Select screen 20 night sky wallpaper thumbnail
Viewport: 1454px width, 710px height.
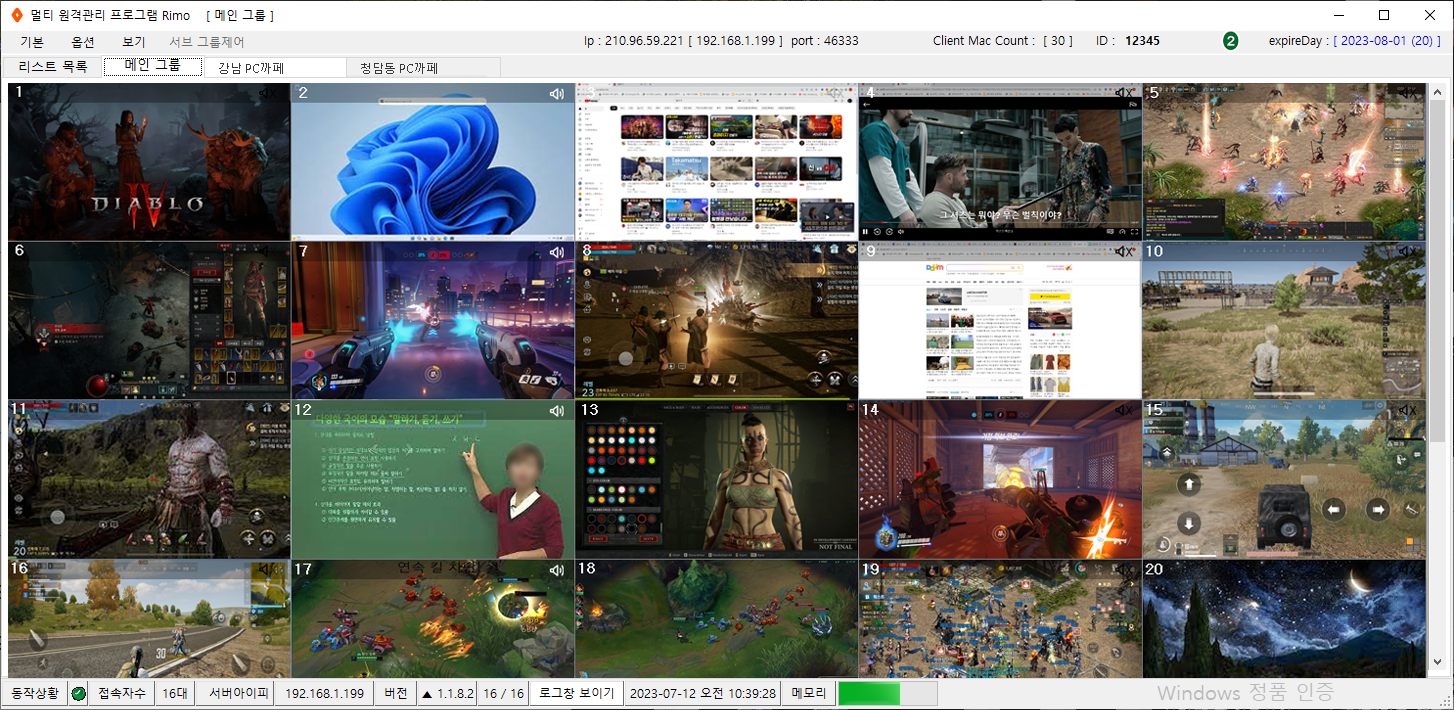tap(1284, 619)
